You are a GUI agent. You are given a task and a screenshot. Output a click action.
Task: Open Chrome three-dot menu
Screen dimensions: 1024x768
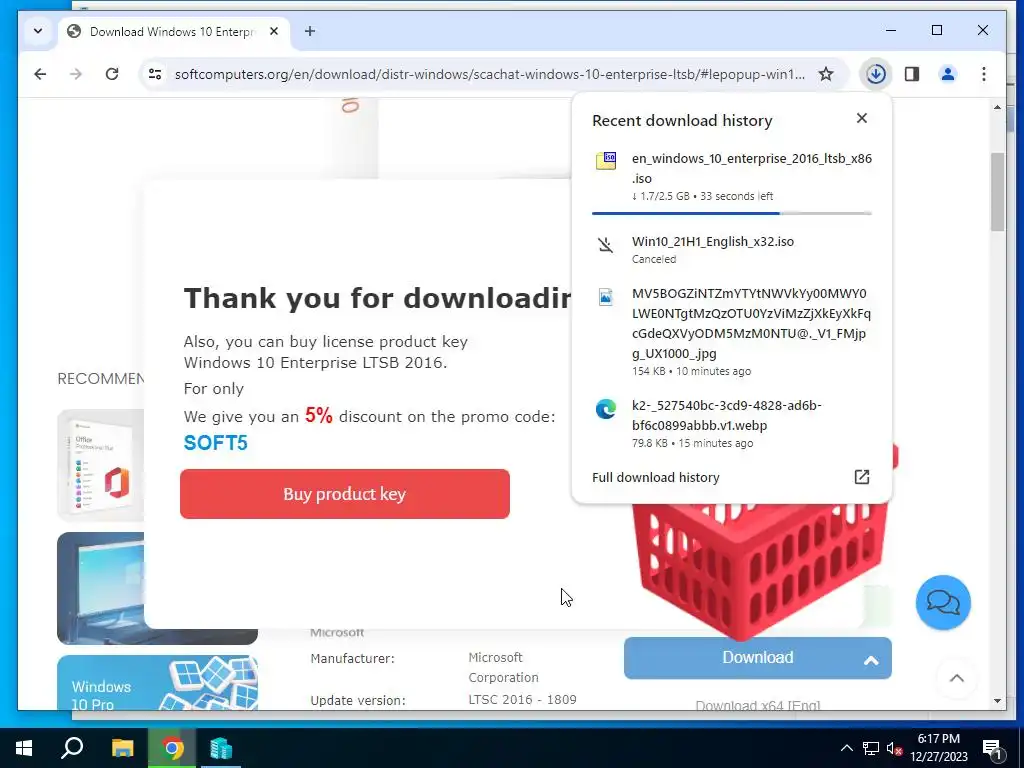point(984,74)
